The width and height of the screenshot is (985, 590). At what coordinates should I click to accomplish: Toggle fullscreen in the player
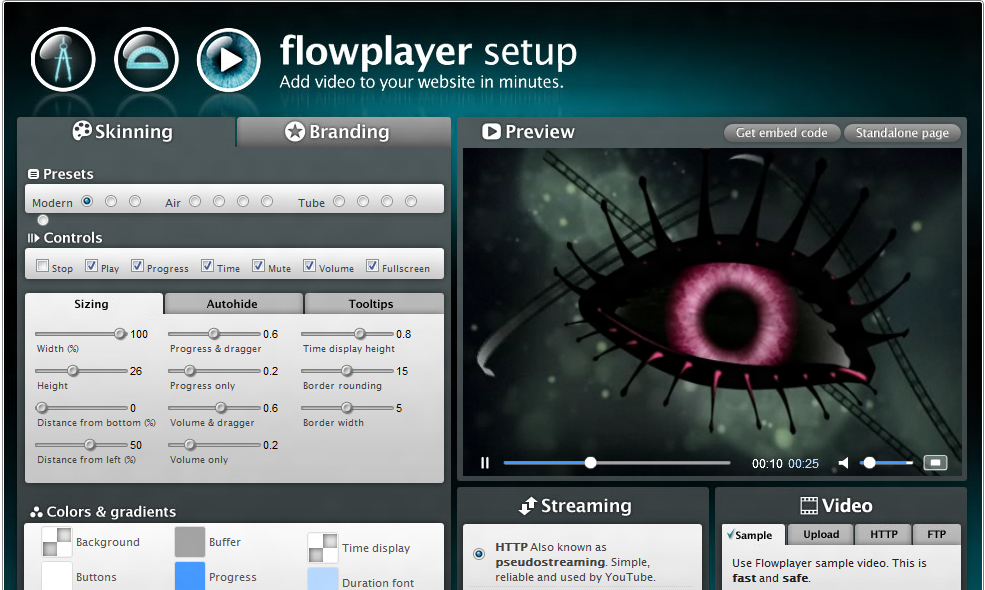pyautogui.click(x=935, y=463)
